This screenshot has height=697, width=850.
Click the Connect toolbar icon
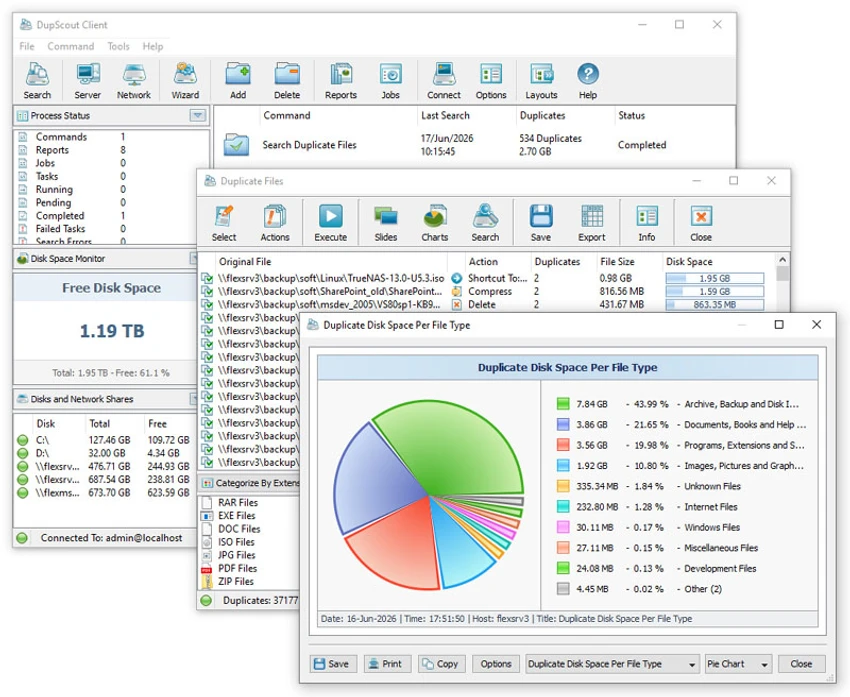[x=444, y=81]
